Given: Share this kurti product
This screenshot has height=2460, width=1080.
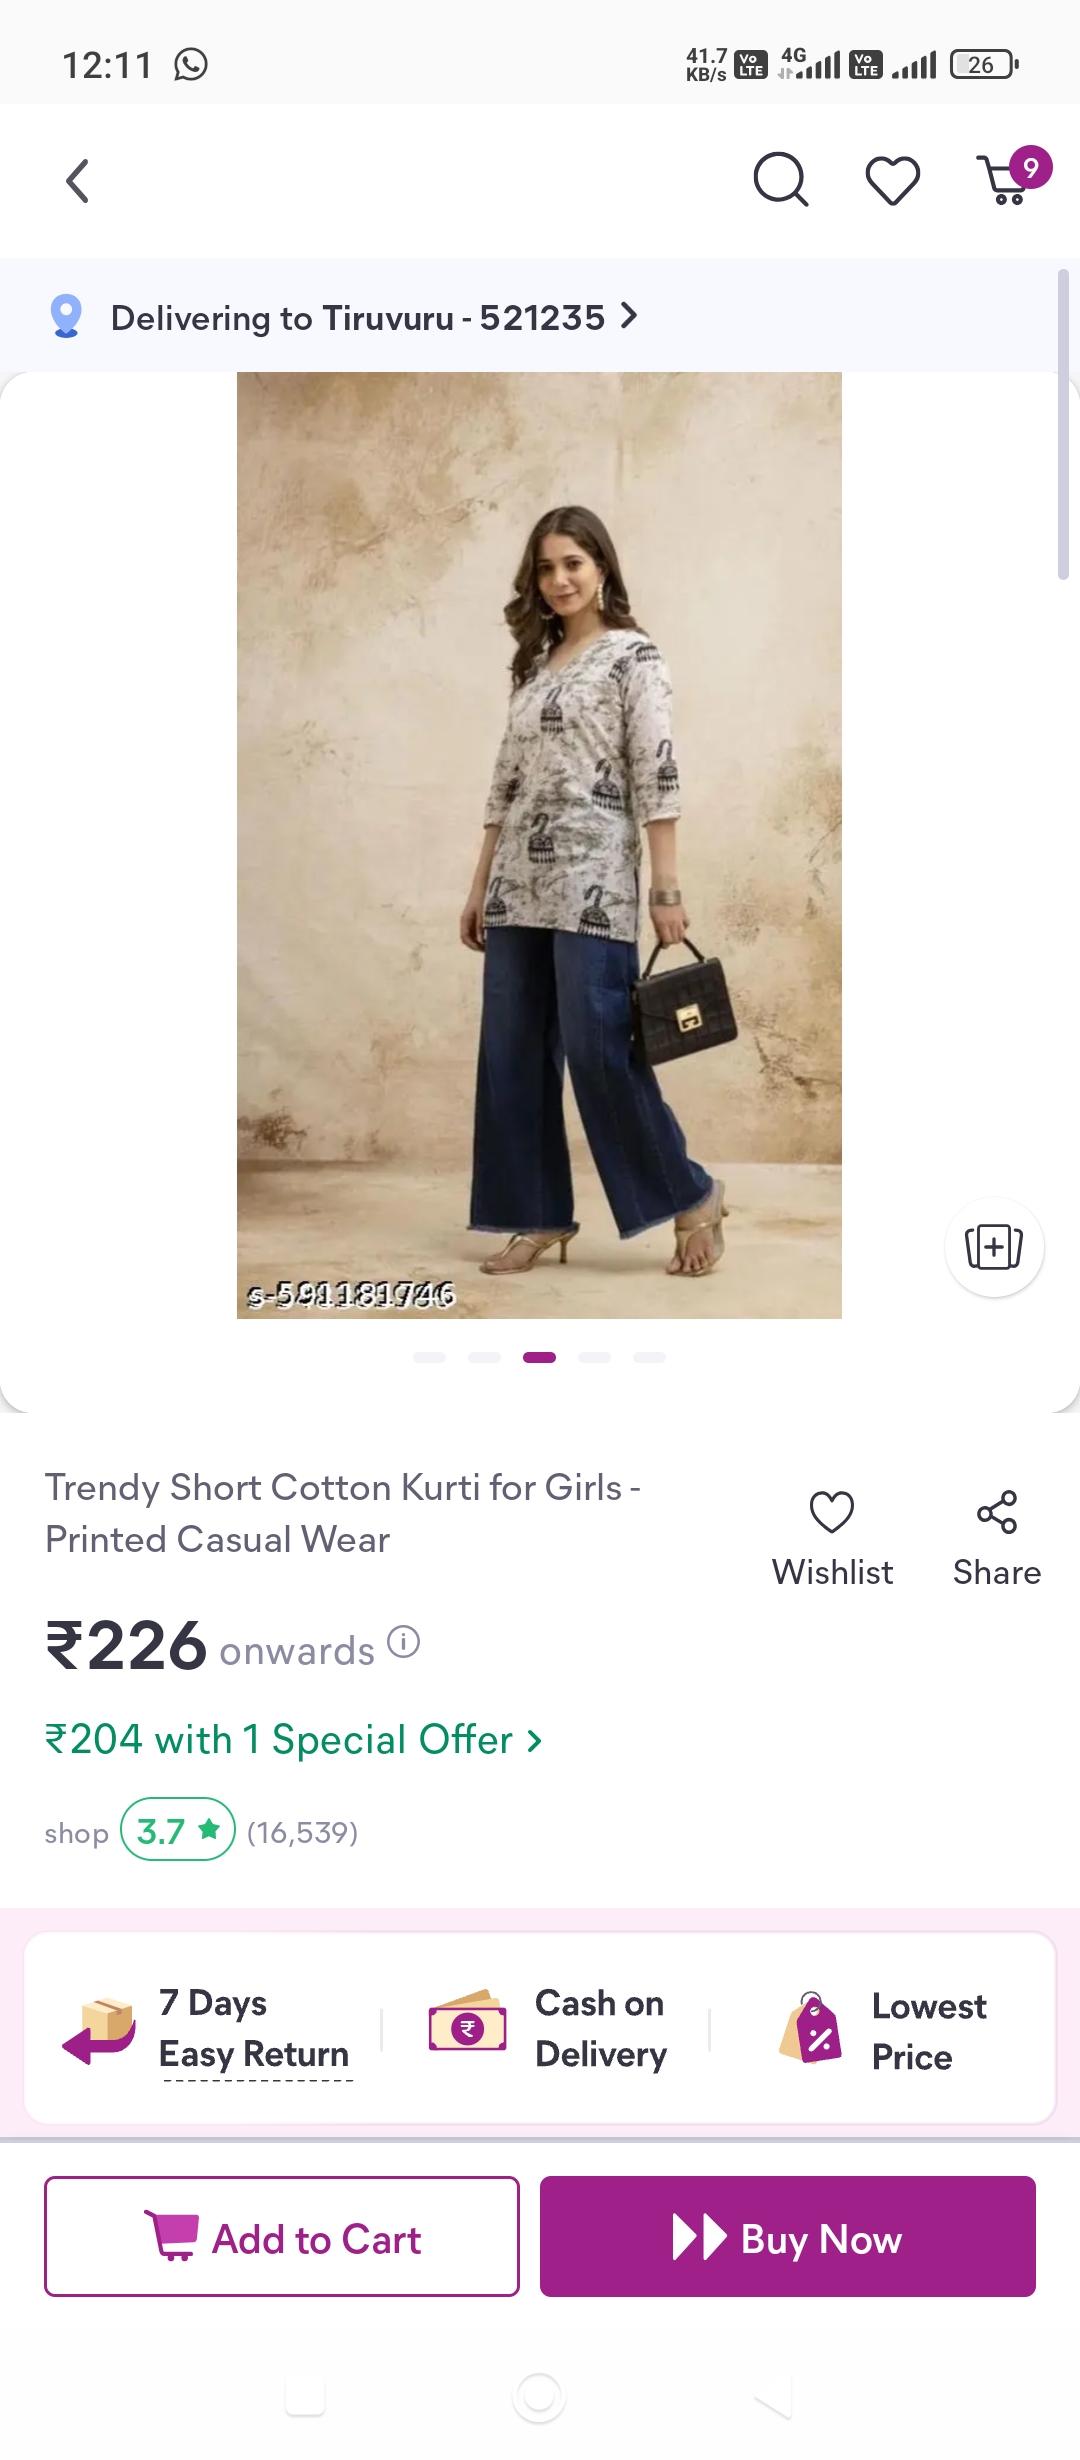Looking at the screenshot, I should (x=996, y=1537).
